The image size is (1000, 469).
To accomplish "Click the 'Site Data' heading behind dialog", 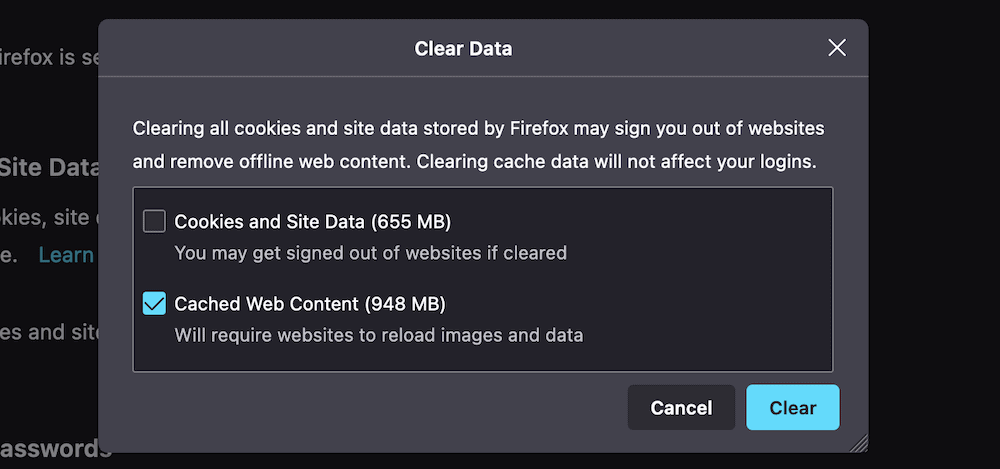I will coord(49,167).
